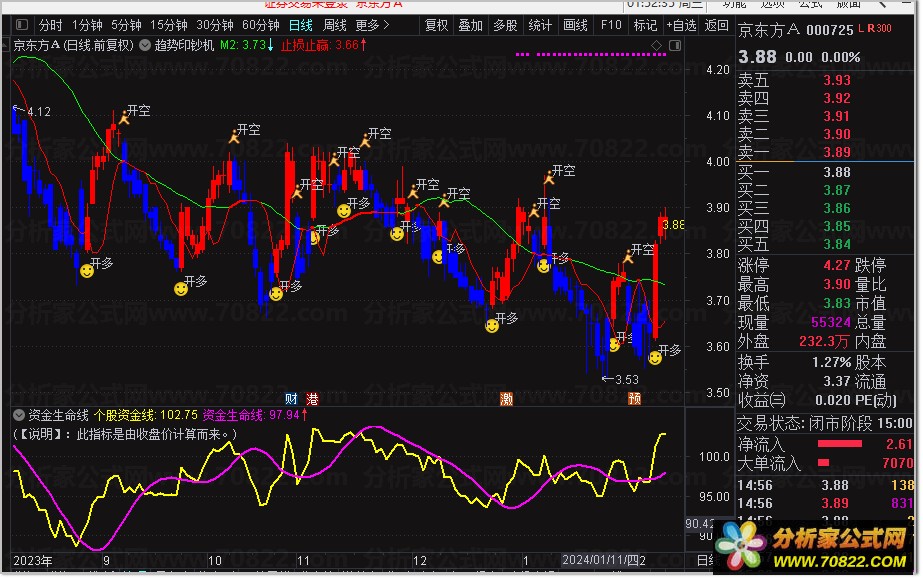Click the 标记 mark button
This screenshot has width=923, height=578.
coord(645,25)
